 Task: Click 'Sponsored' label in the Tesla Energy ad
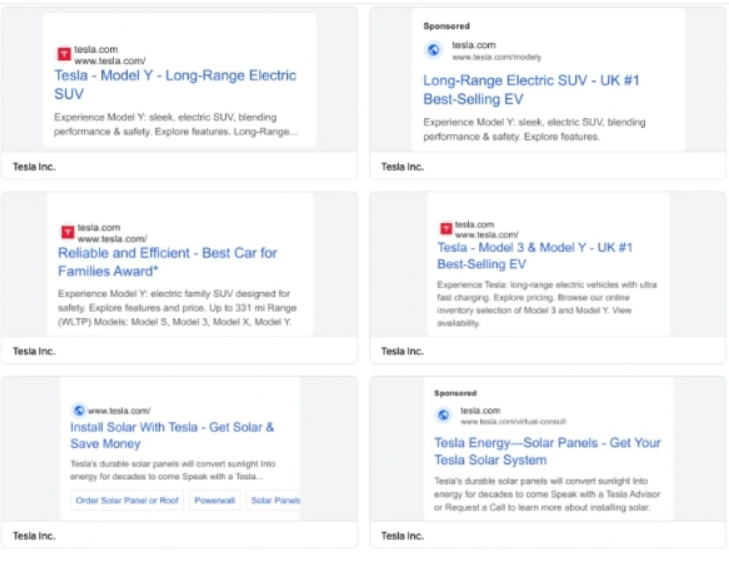pyautogui.click(x=455, y=393)
